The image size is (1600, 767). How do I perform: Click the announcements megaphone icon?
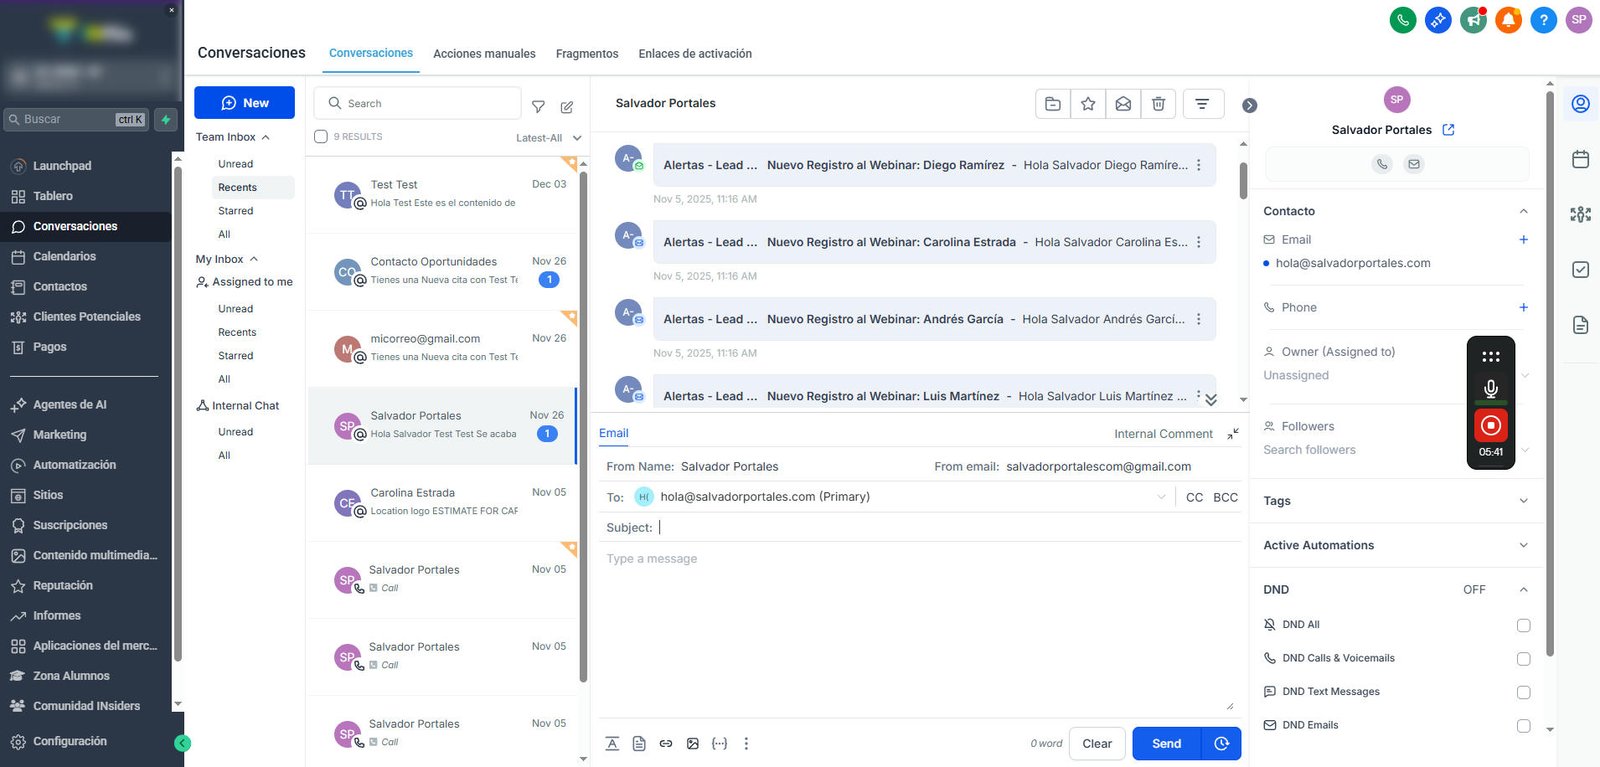click(x=1473, y=19)
